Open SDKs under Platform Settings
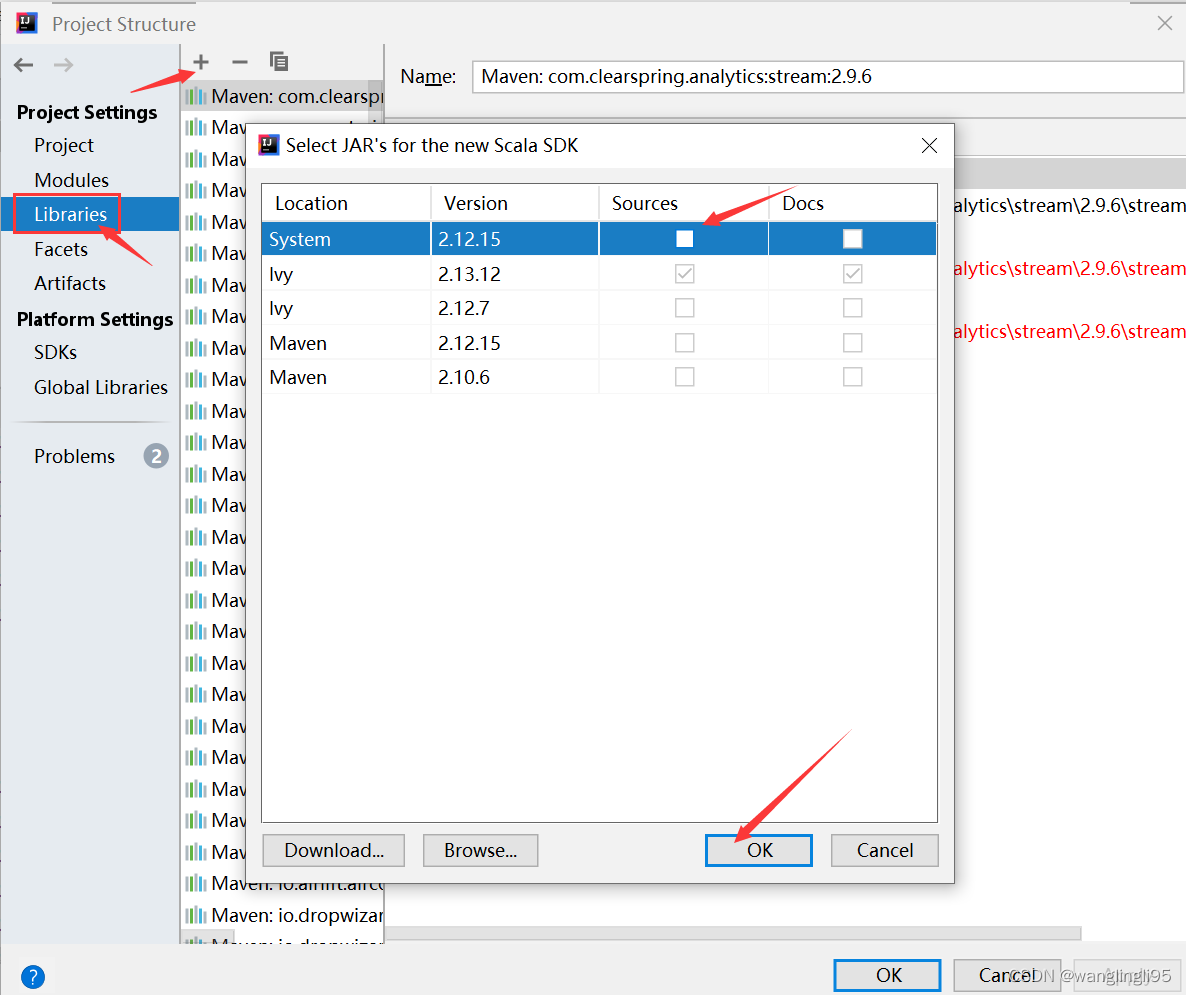The image size is (1186, 995). pos(55,353)
